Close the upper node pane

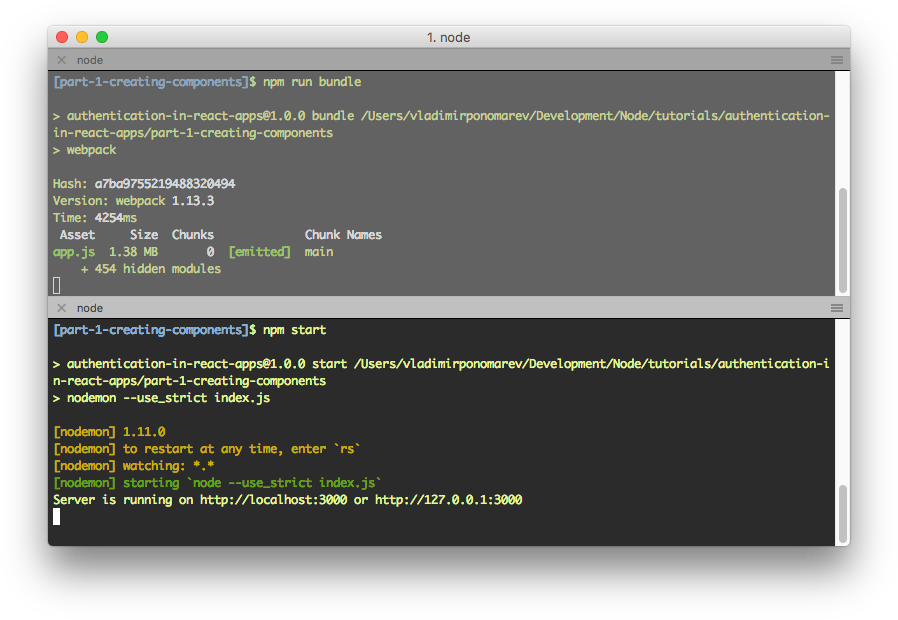pos(62,60)
